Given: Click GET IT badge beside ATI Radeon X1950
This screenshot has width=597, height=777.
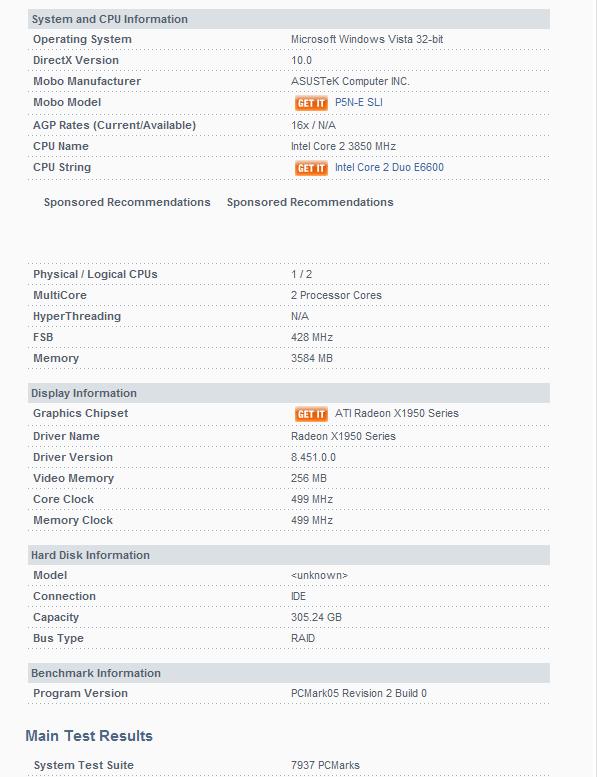Looking at the screenshot, I should pyautogui.click(x=311, y=414).
